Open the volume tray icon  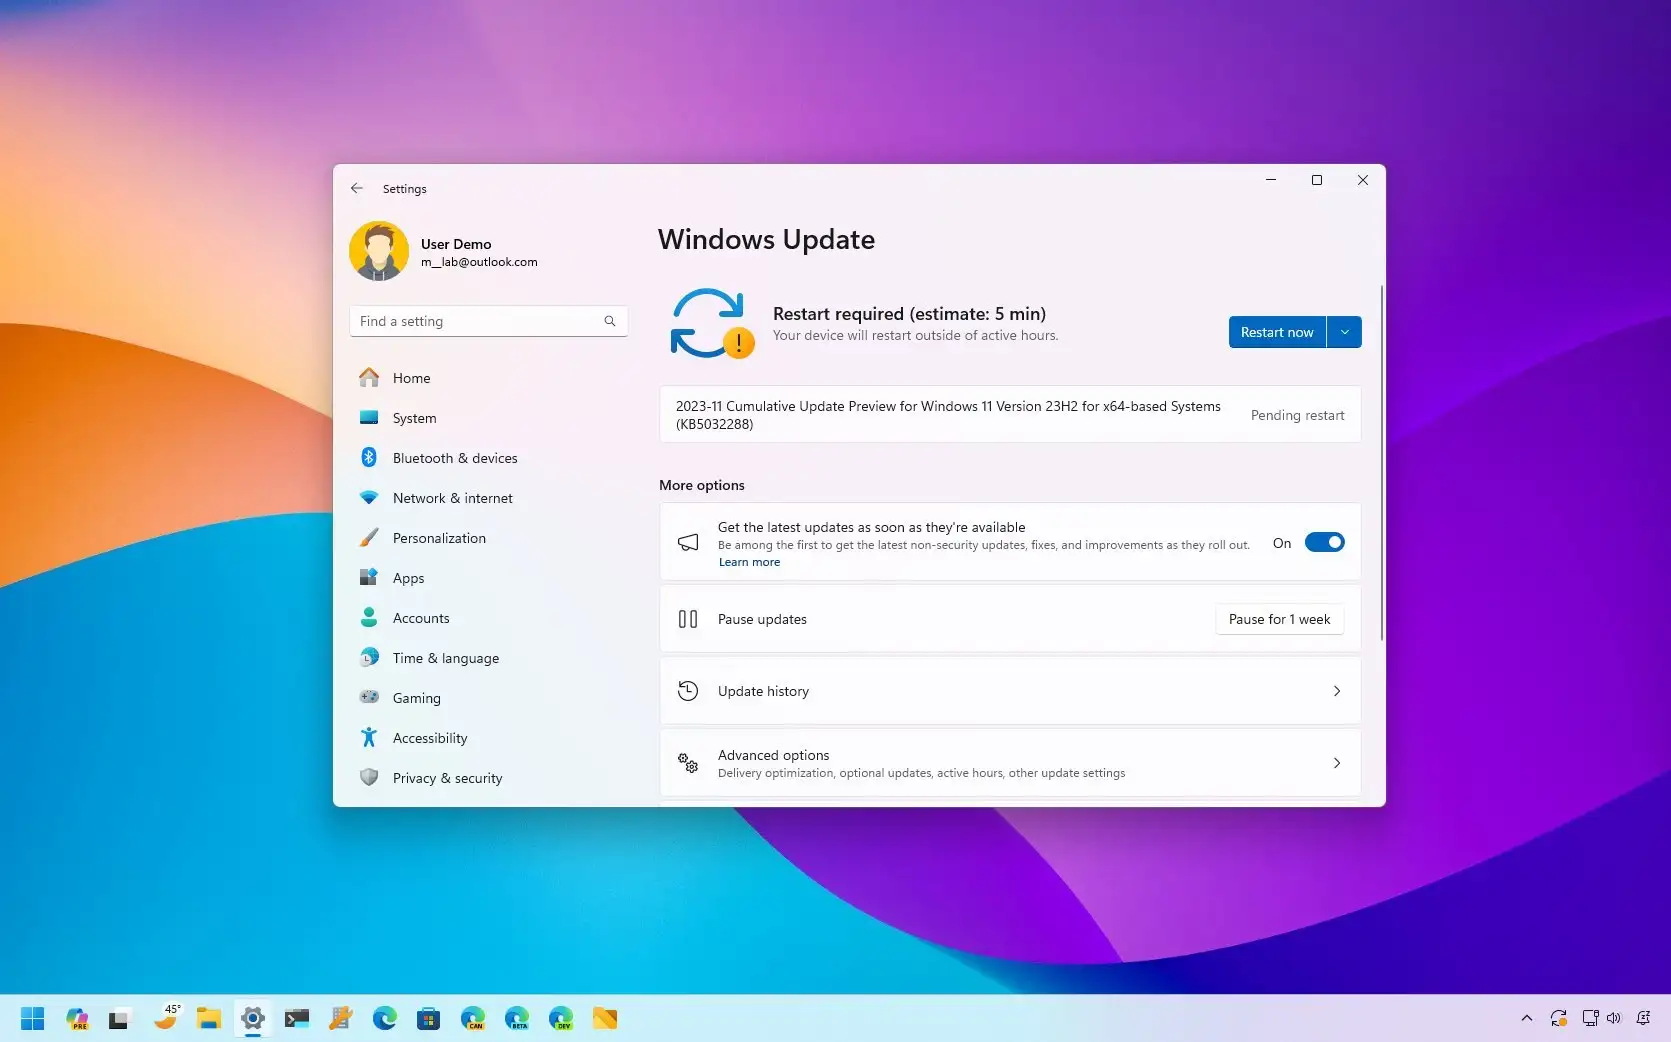(1613, 1018)
